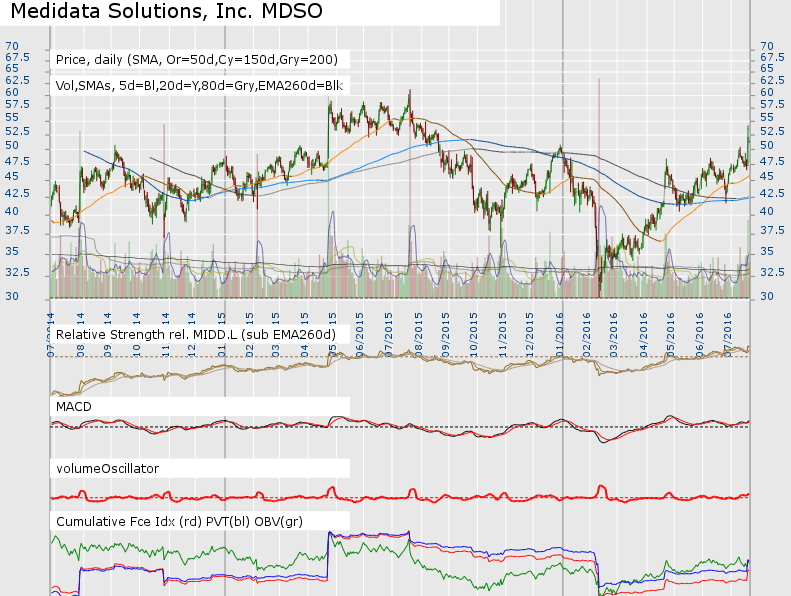Click 30 on the left price axis
Screen dimensions: 791x596
pos(12,296)
